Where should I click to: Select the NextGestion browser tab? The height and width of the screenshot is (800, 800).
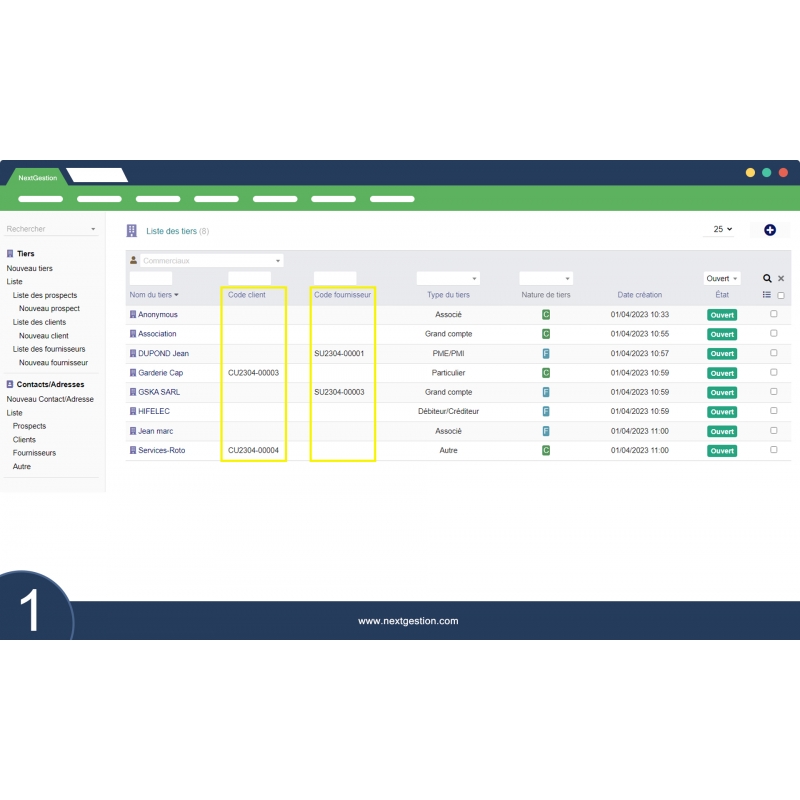(39, 177)
